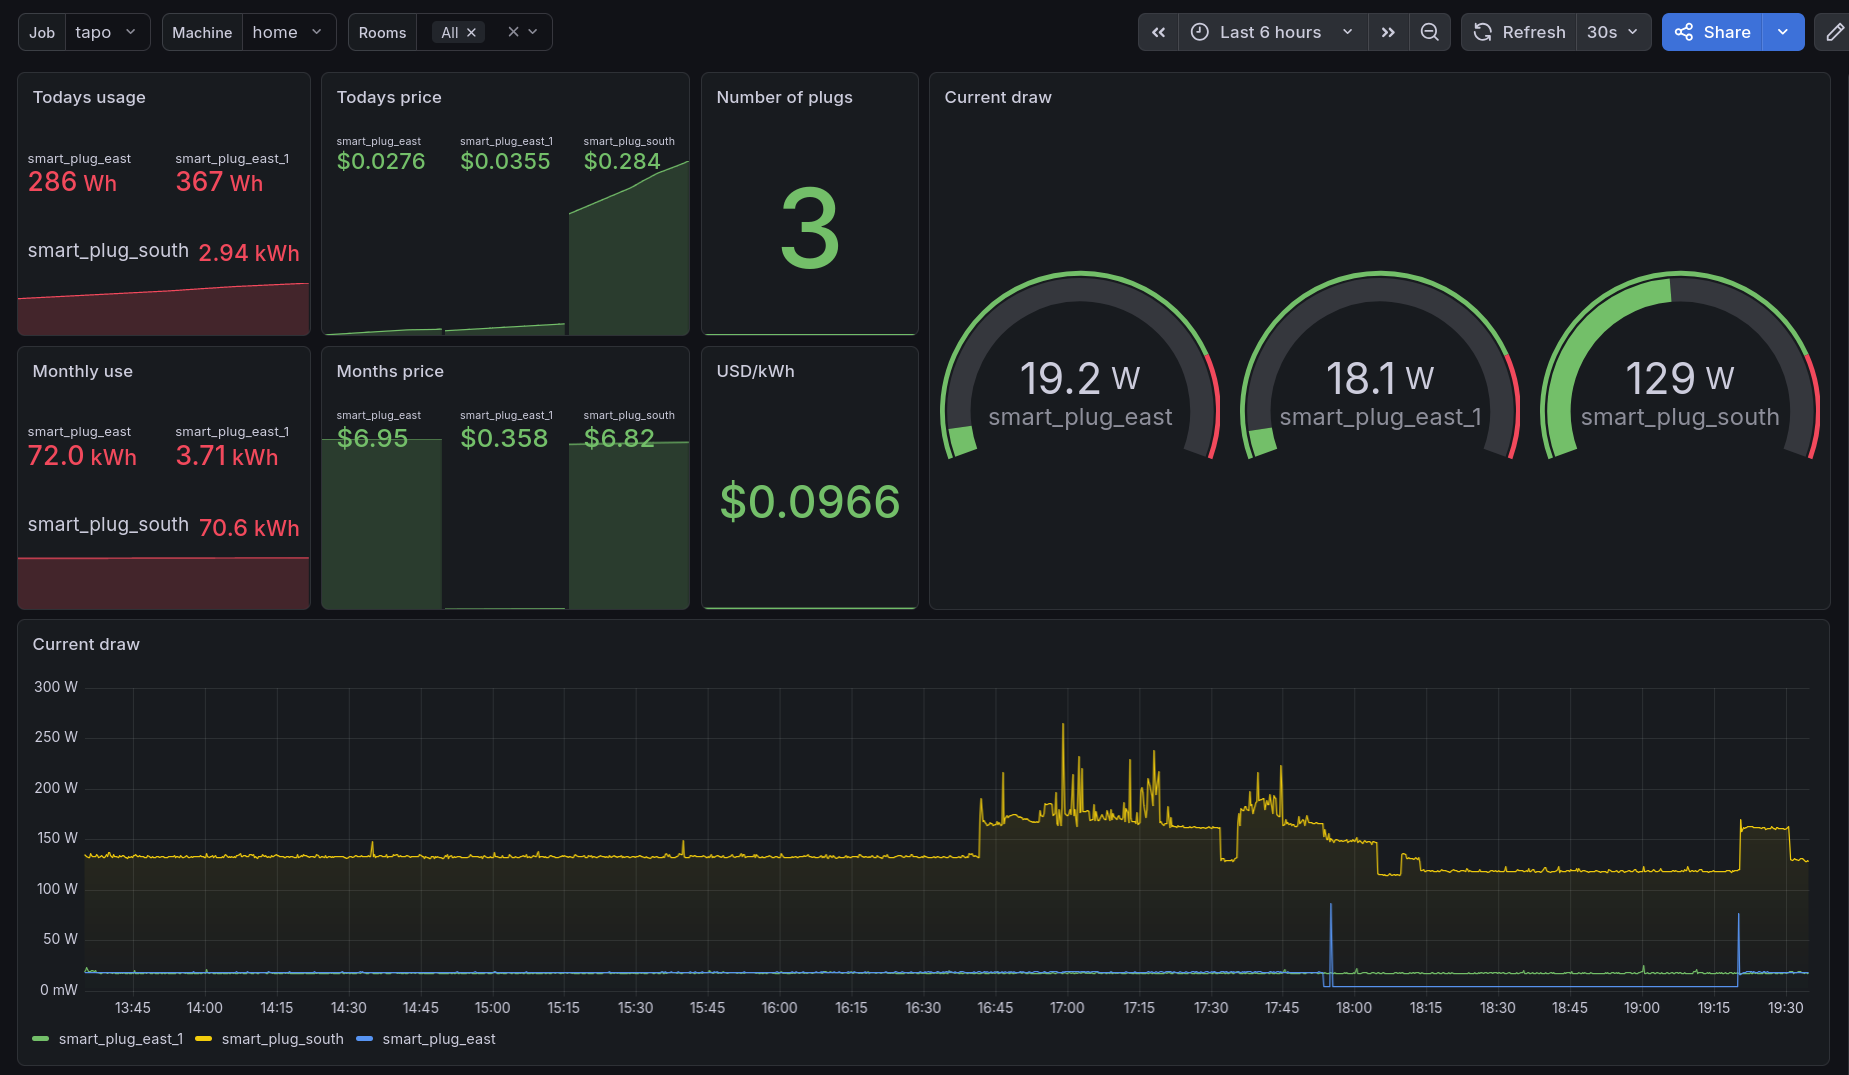Click the Refresh dashboard button
The image size is (1849, 1075).
pos(1519,32)
